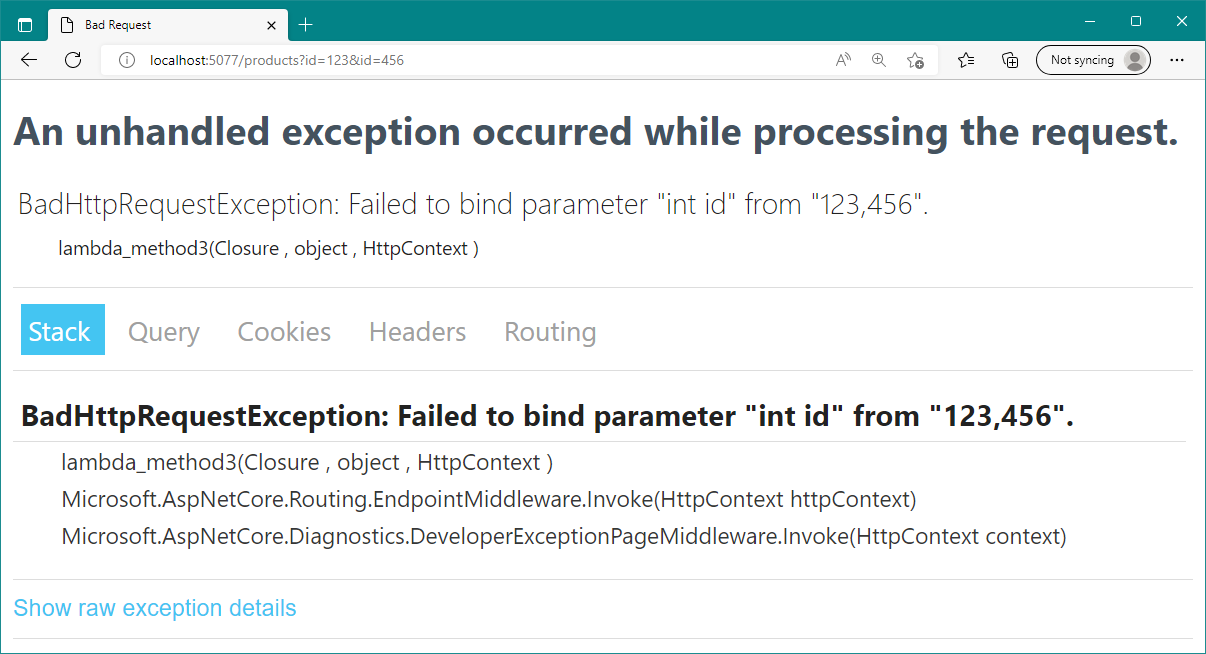Open the tab actions menu icon
1206x654 pixels.
[x=25, y=25]
